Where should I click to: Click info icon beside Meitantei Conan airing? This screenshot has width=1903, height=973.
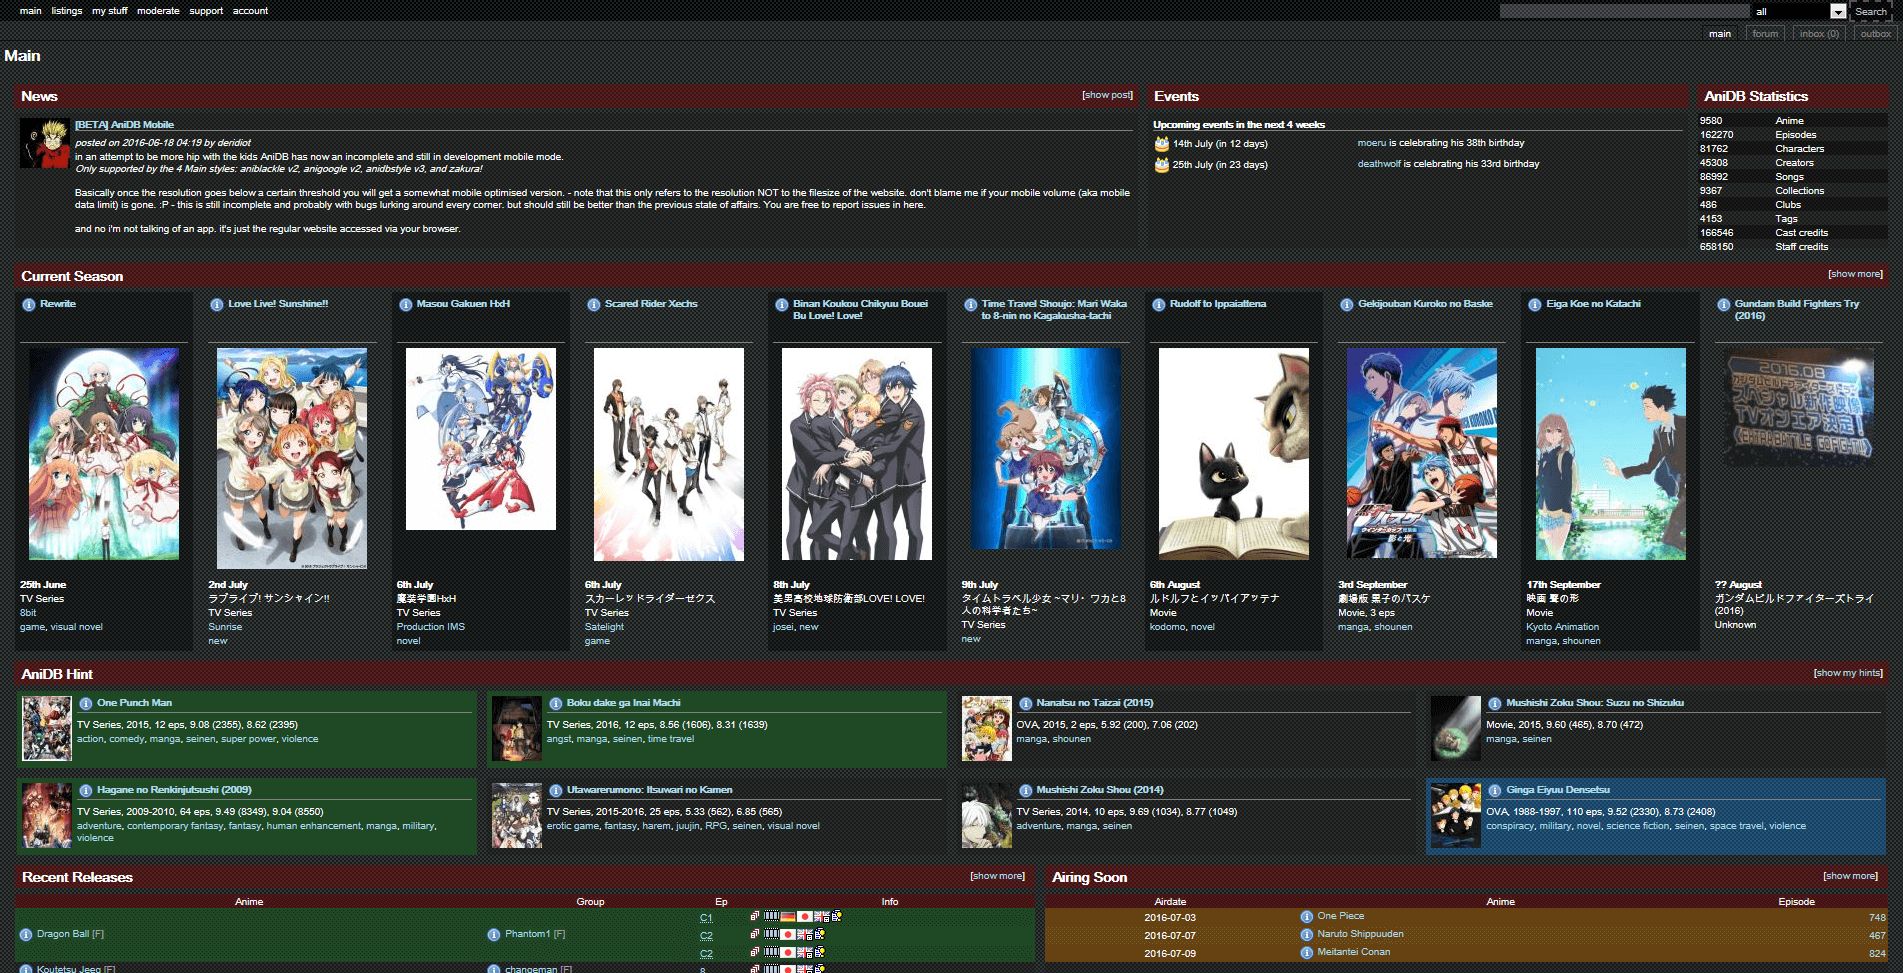(x=1306, y=953)
